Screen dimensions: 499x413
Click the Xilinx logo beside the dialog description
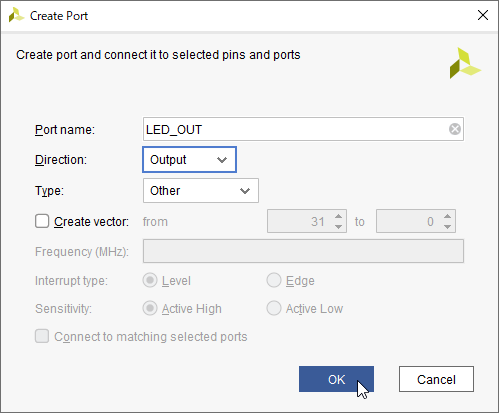[465, 63]
